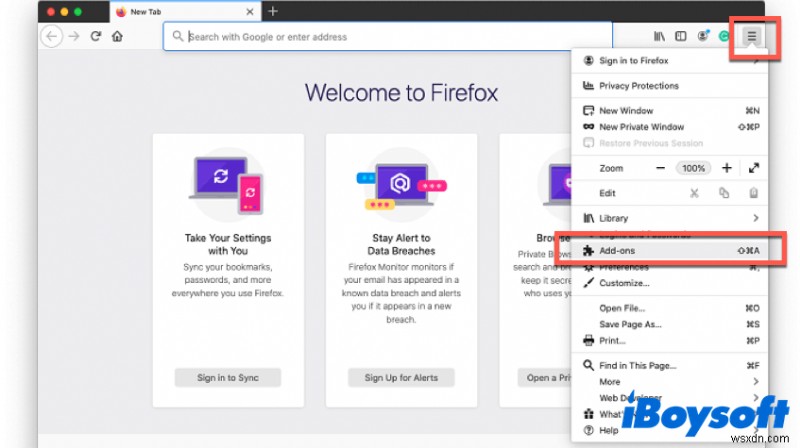The height and width of the screenshot is (448, 800).
Task: Decrease zoom with minus button
Action: [x=661, y=168]
